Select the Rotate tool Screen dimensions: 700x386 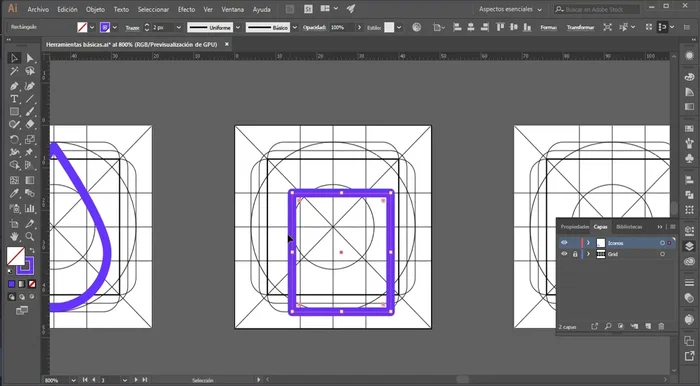[14, 140]
